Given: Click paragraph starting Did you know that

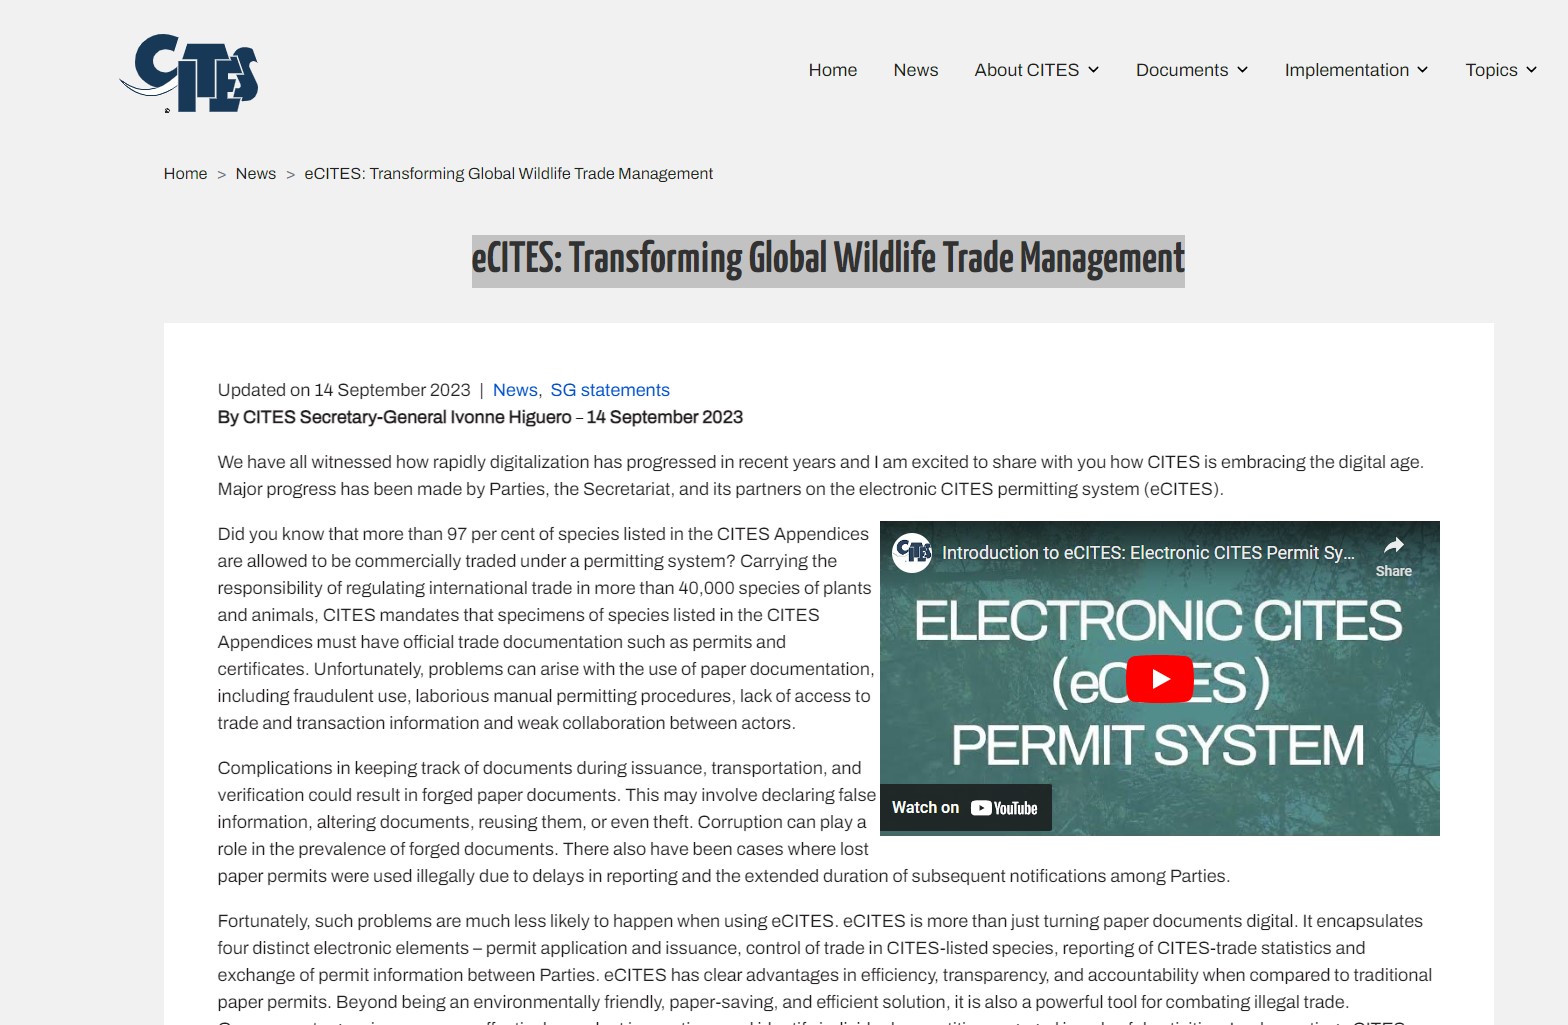Looking at the screenshot, I should point(546,629).
